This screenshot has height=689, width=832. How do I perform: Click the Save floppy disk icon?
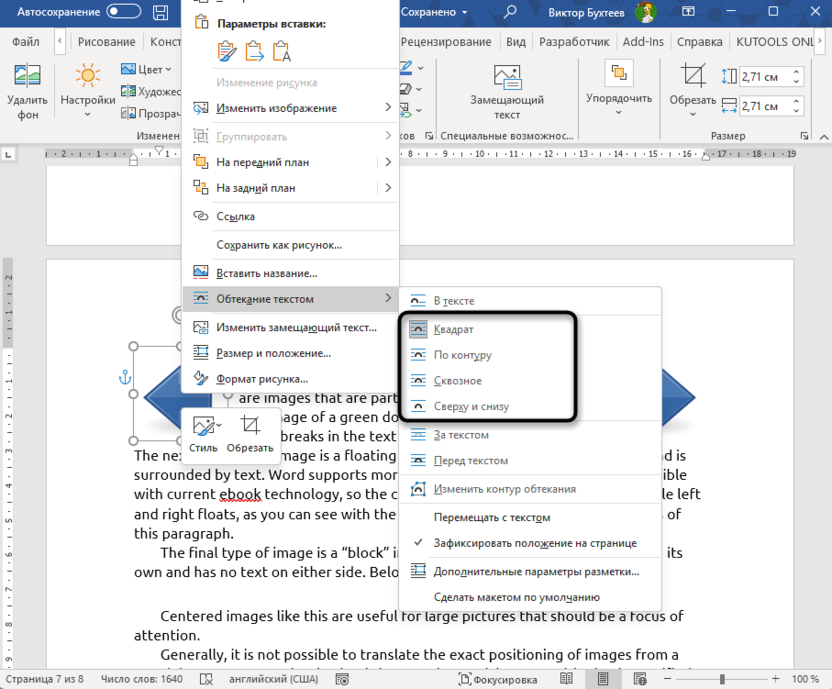tap(160, 12)
